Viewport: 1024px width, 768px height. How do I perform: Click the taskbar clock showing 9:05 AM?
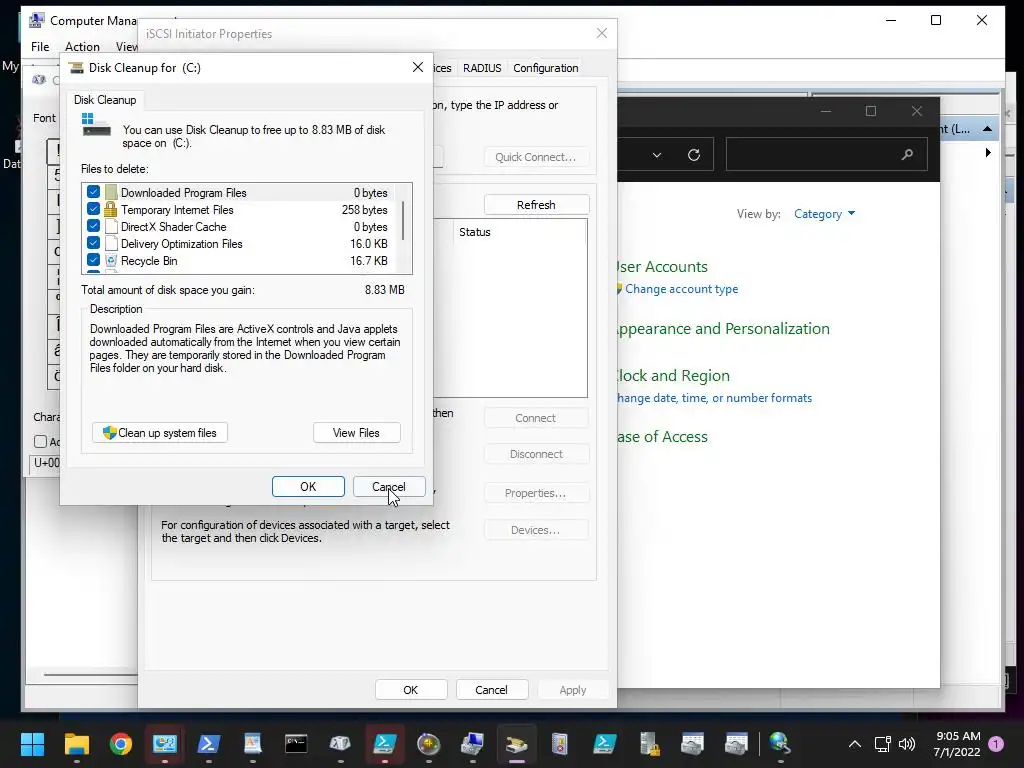click(957, 744)
